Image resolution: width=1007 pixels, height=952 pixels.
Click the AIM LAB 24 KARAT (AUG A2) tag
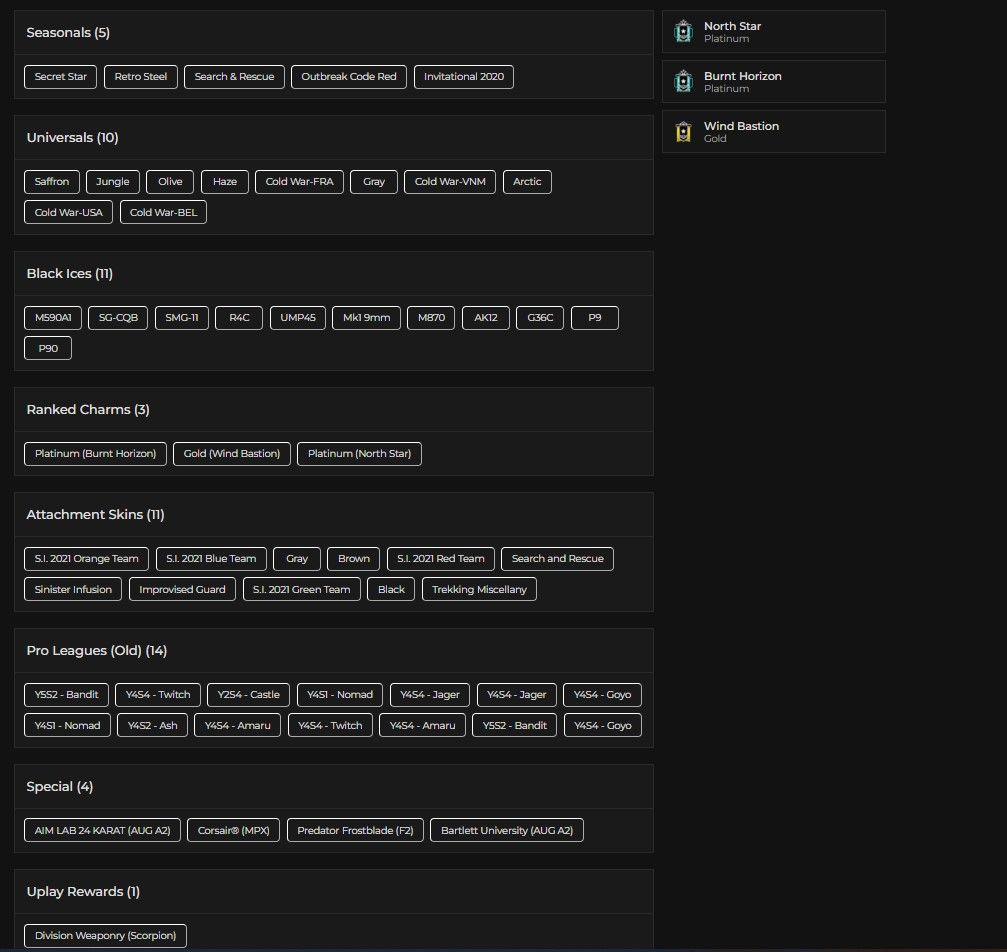coord(103,831)
